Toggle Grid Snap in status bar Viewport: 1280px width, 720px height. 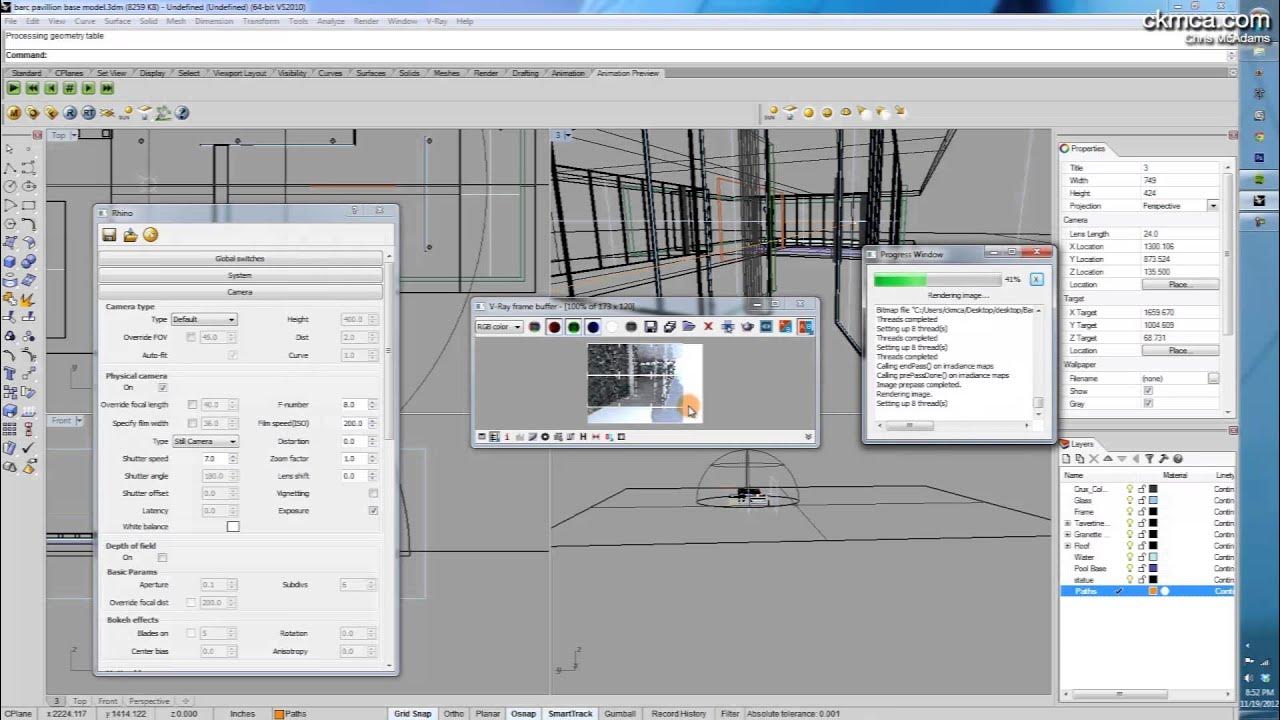(x=412, y=714)
